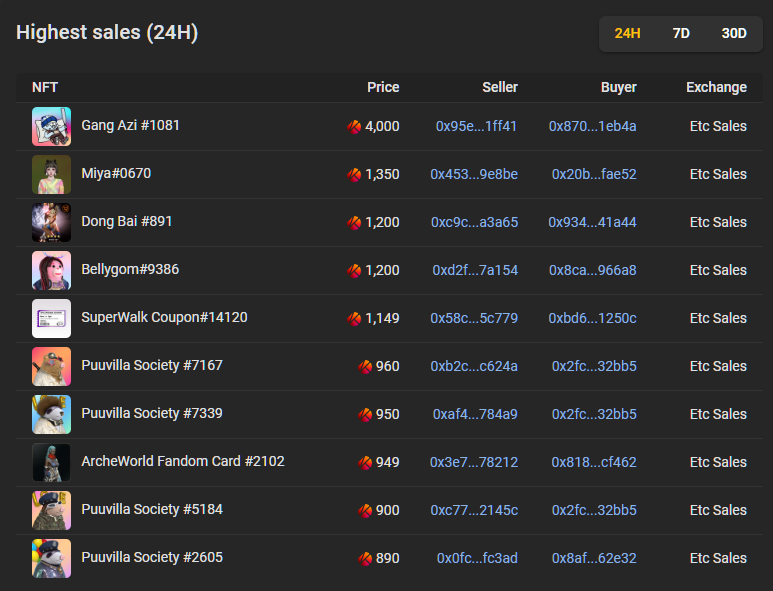Click the Klay icon beside price 1,350
The image size is (773, 591).
point(354,174)
